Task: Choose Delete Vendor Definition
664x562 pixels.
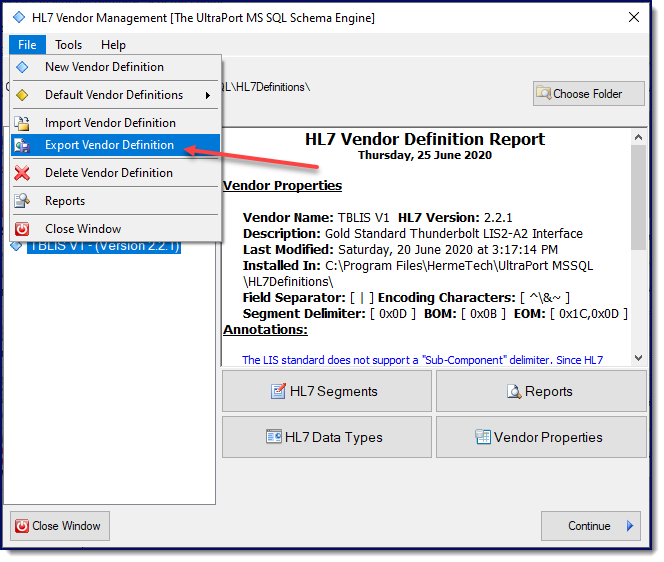Action: 115,173
